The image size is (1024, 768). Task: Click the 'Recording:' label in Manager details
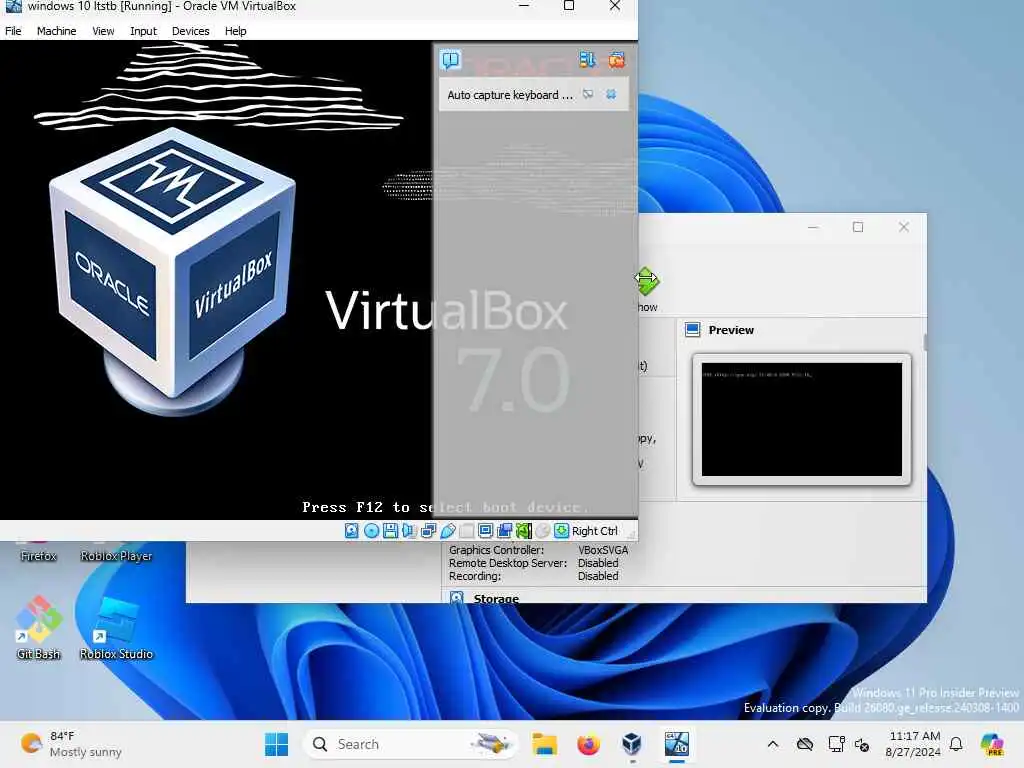(x=475, y=576)
